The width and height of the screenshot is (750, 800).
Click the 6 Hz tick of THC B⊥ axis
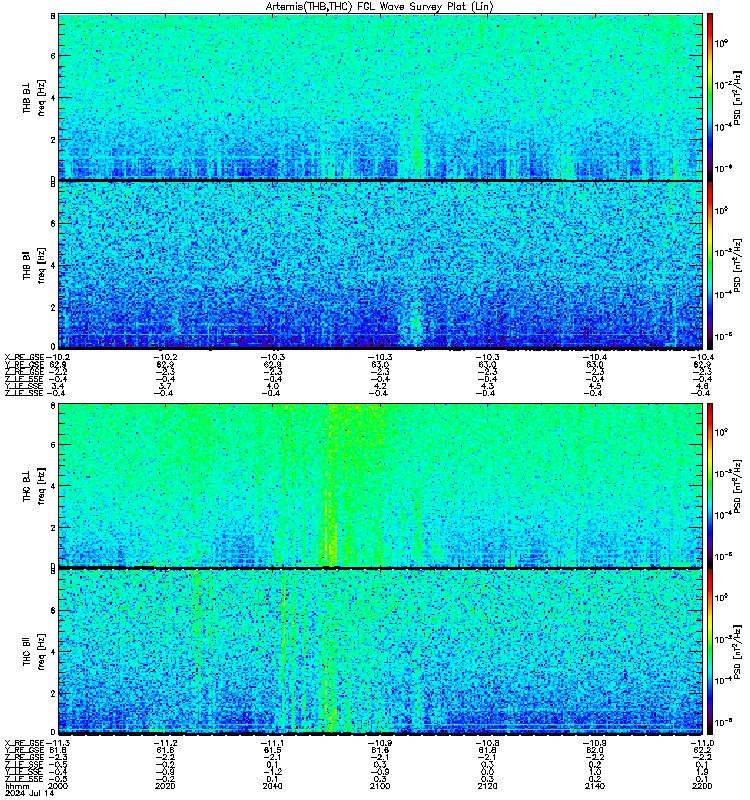click(x=53, y=444)
